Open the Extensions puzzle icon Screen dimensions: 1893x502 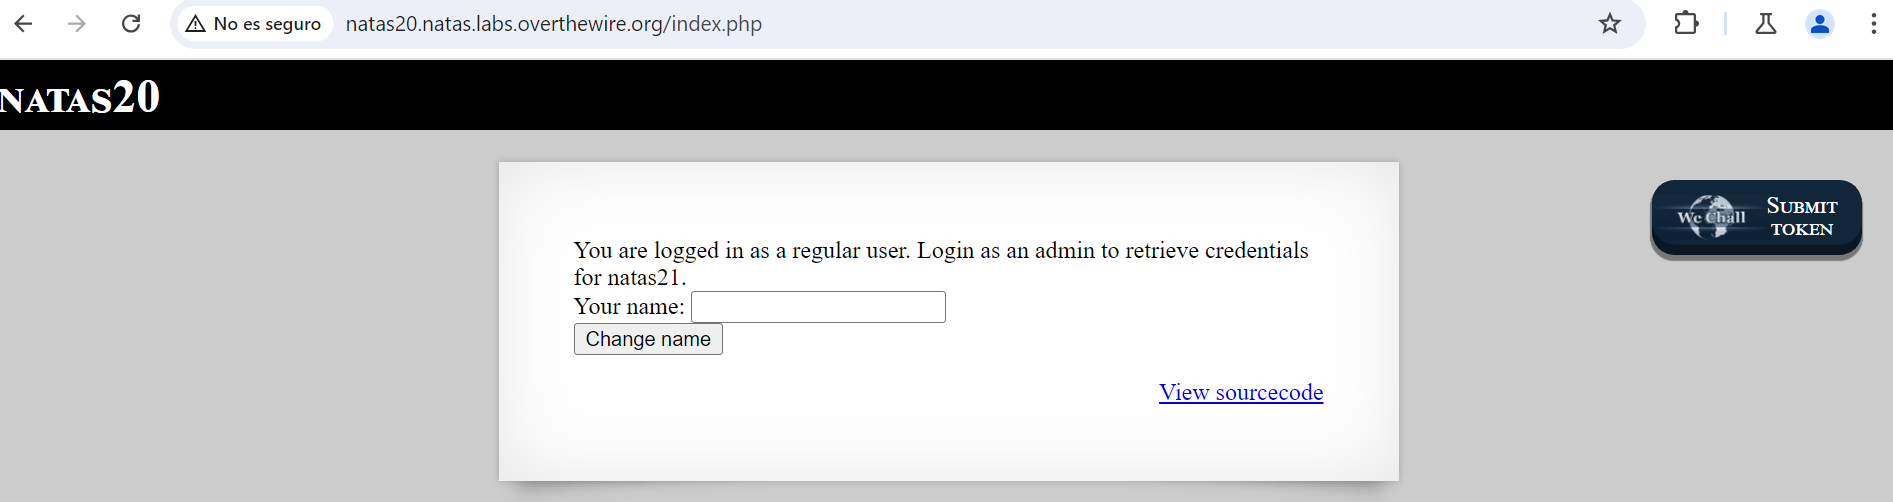[1686, 24]
